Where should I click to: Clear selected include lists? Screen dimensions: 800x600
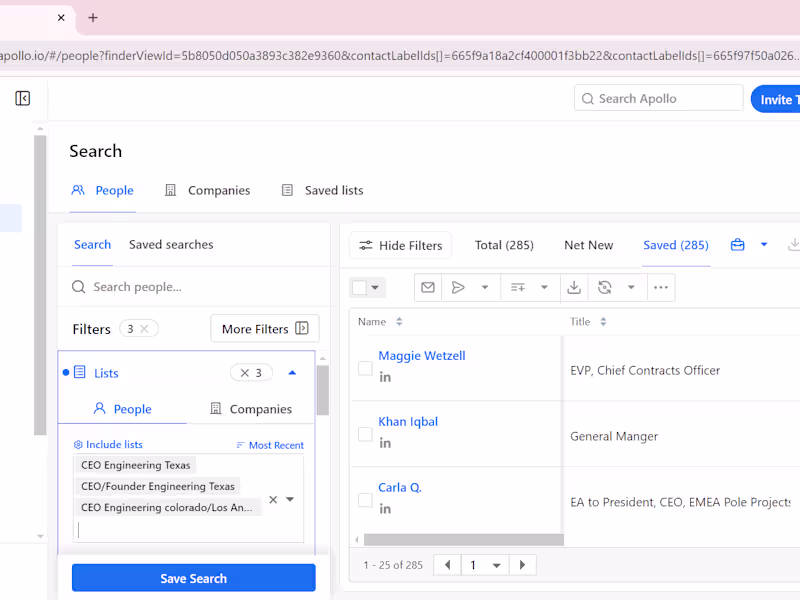[x=273, y=499]
